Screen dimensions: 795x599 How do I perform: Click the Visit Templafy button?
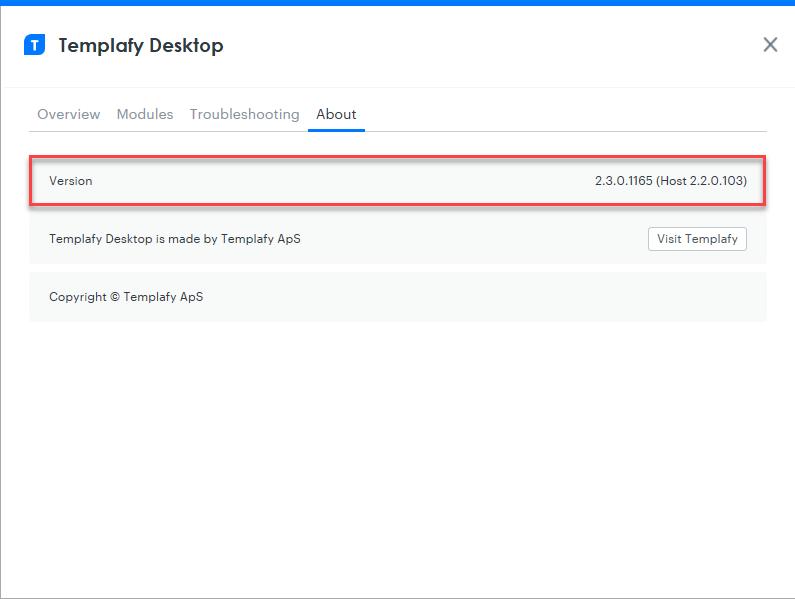[697, 239]
